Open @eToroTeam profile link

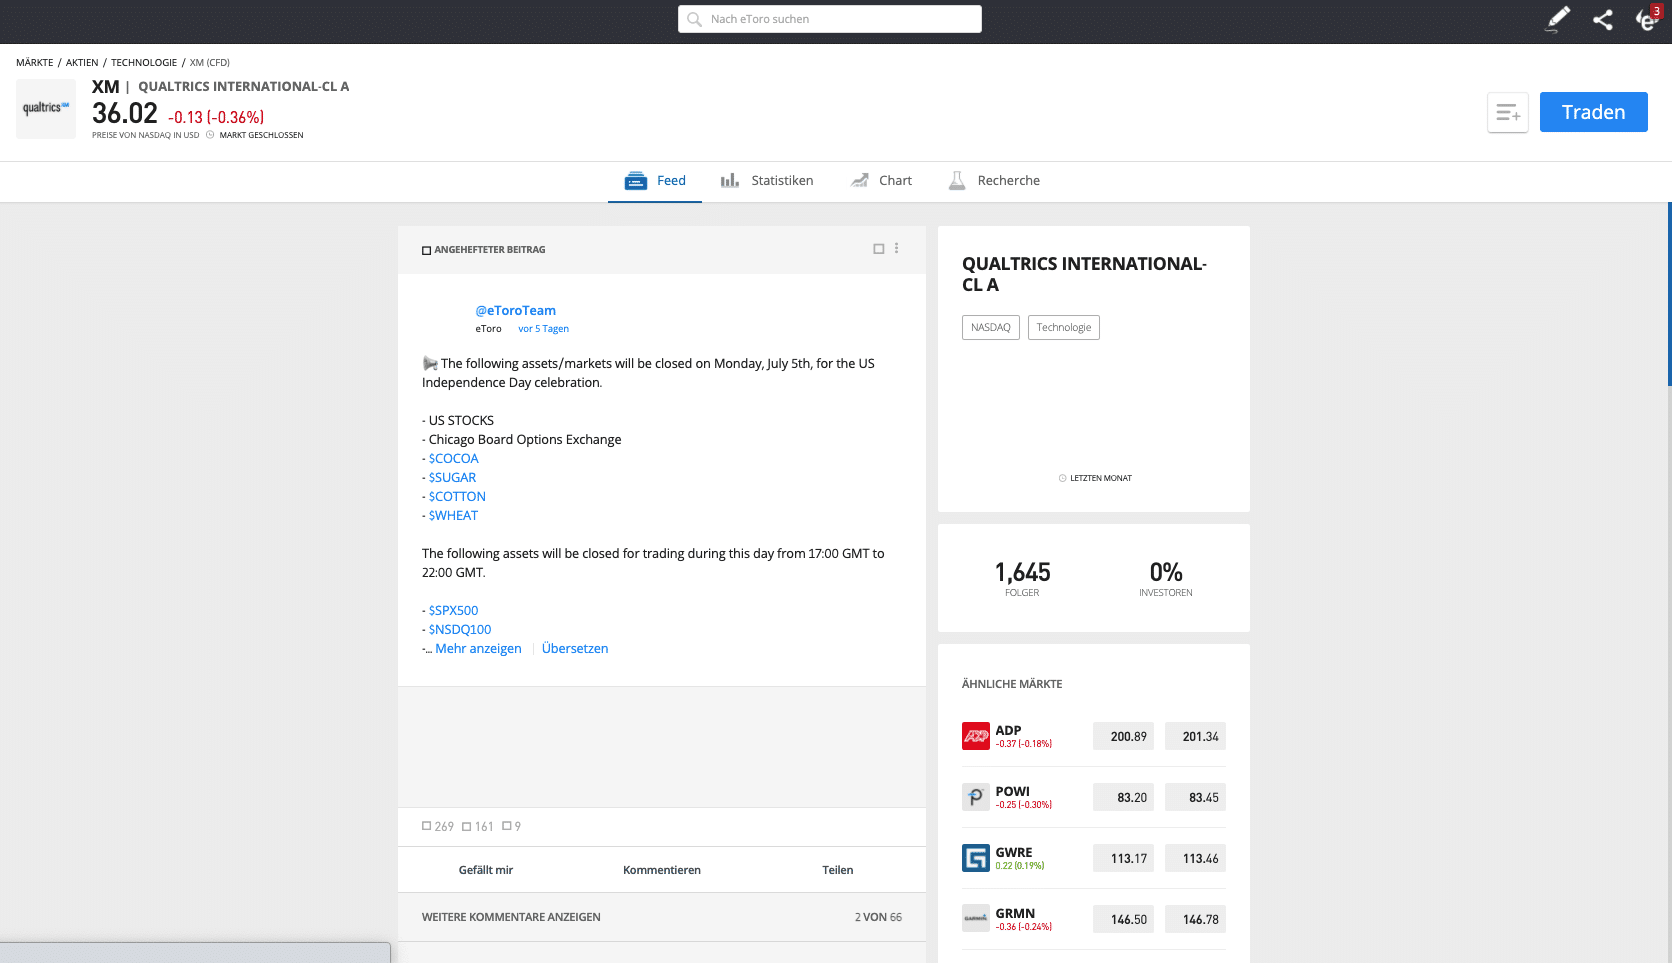pyautogui.click(x=515, y=311)
